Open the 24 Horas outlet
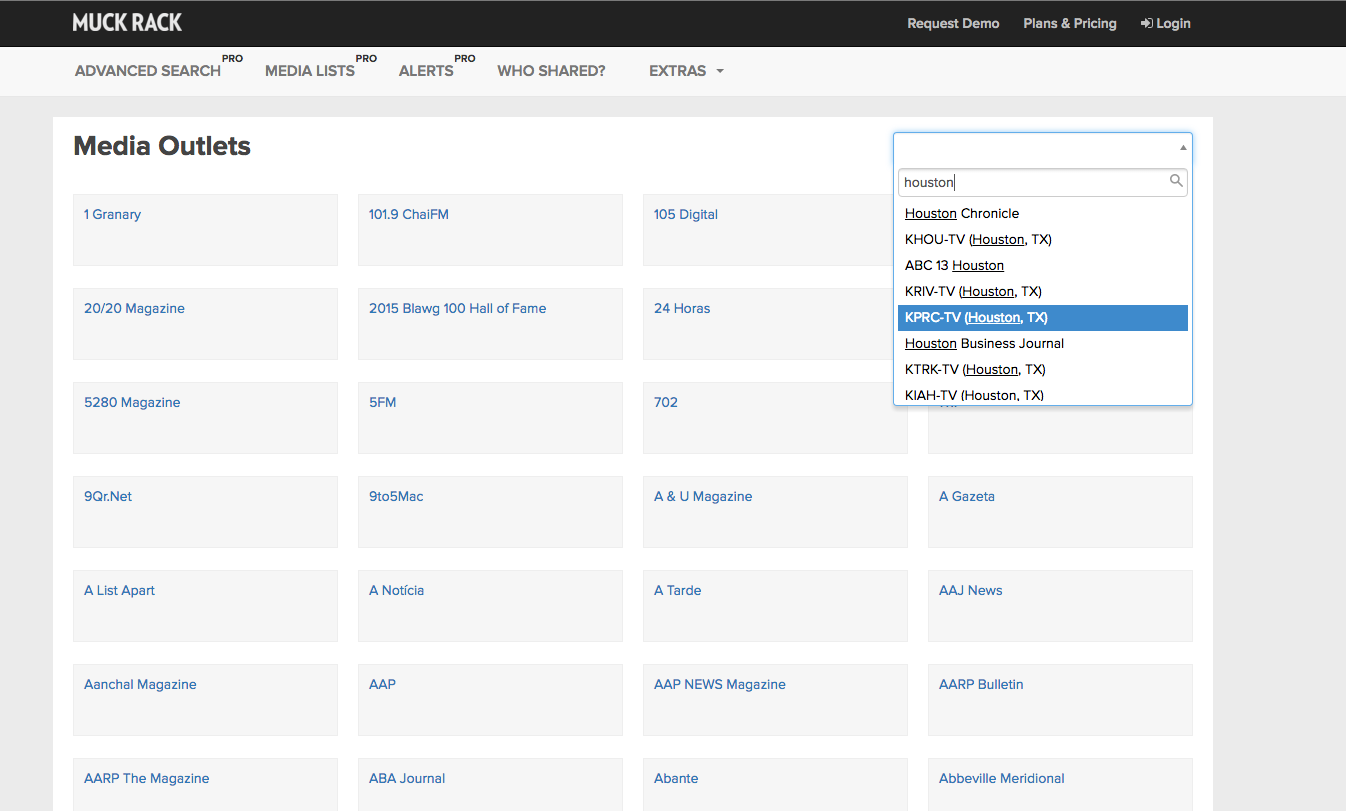This screenshot has width=1346, height=811. [x=682, y=308]
